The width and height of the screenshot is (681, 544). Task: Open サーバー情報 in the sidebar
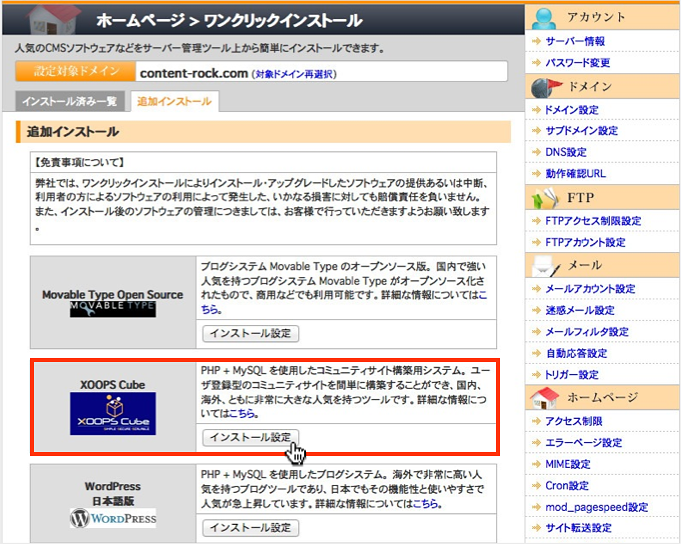[575, 41]
